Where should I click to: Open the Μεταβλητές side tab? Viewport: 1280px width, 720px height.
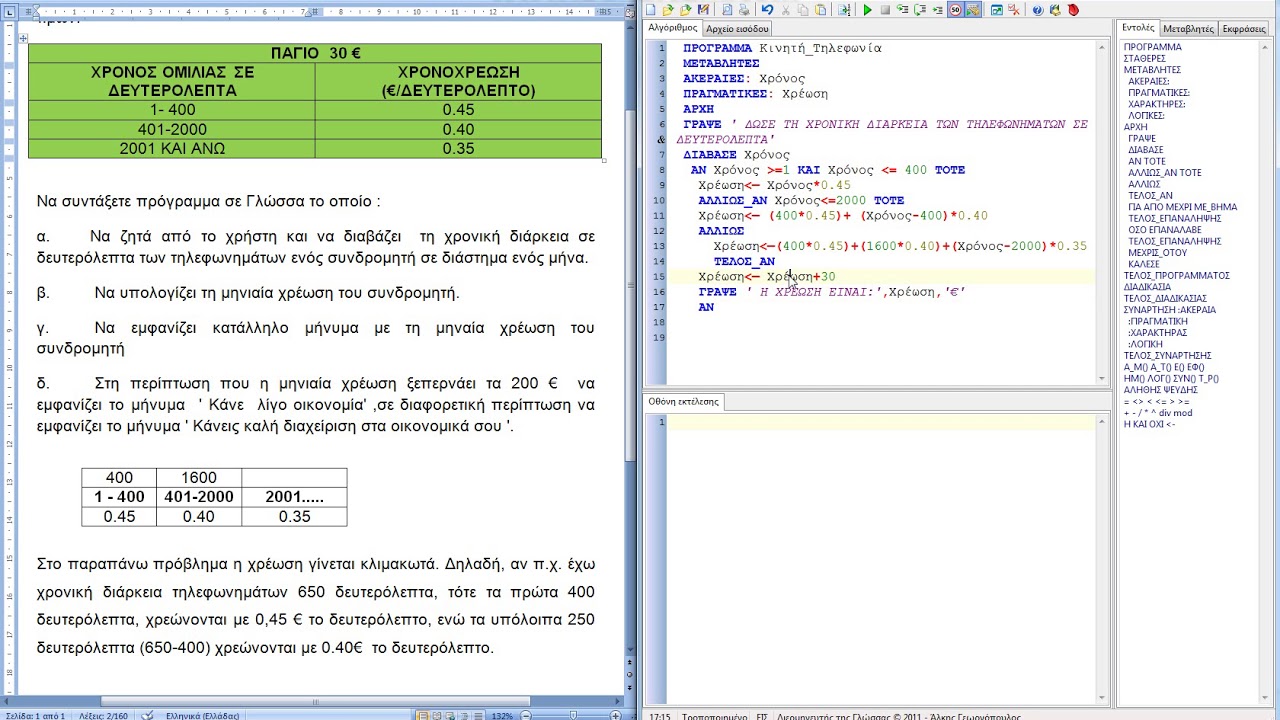1189,29
